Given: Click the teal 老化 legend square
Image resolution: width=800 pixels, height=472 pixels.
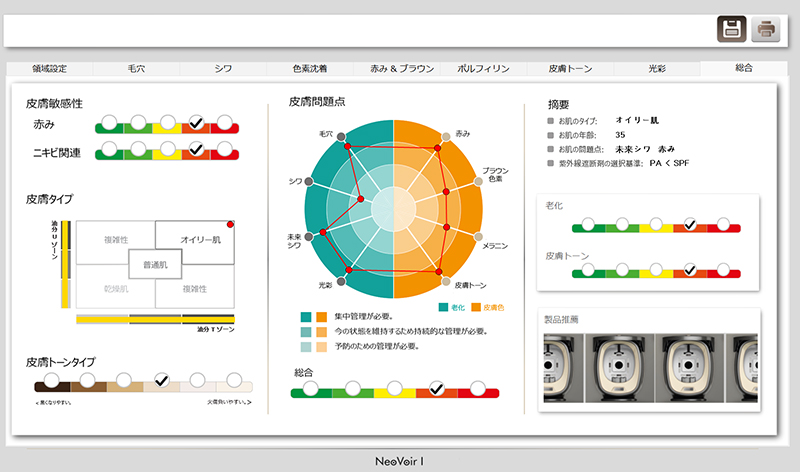Looking at the screenshot, I should 443,307.
